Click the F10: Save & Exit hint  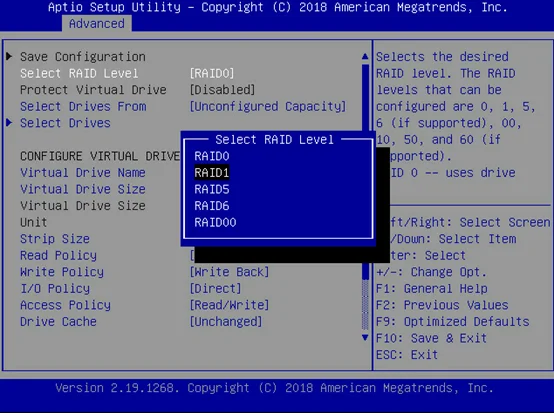[x=431, y=338]
